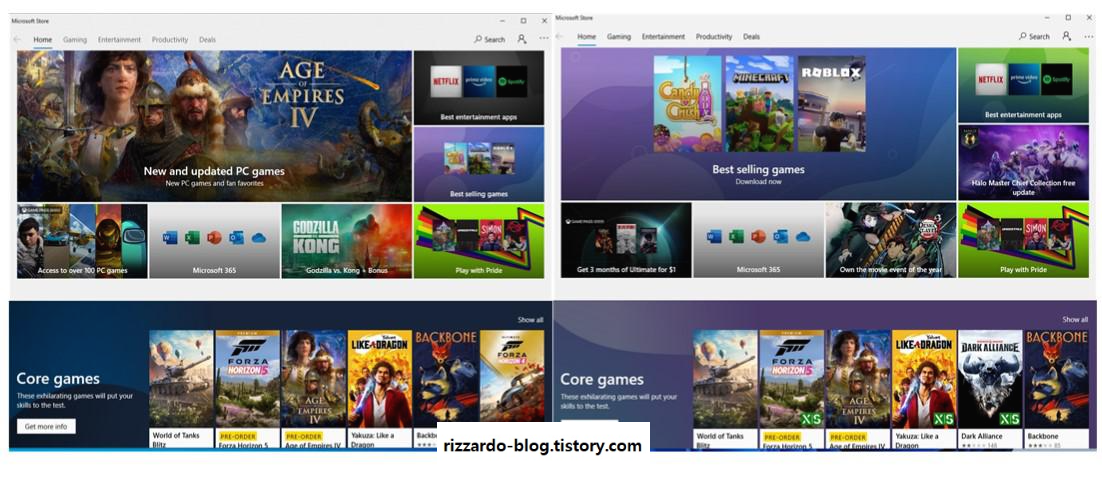Click the Prime Video logo in left entertainment tile
The height and width of the screenshot is (480, 1102).
[479, 82]
